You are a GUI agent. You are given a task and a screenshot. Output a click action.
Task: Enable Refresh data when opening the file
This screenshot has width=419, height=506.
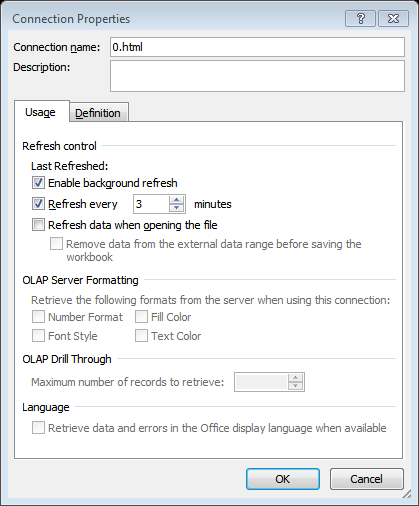click(38, 225)
